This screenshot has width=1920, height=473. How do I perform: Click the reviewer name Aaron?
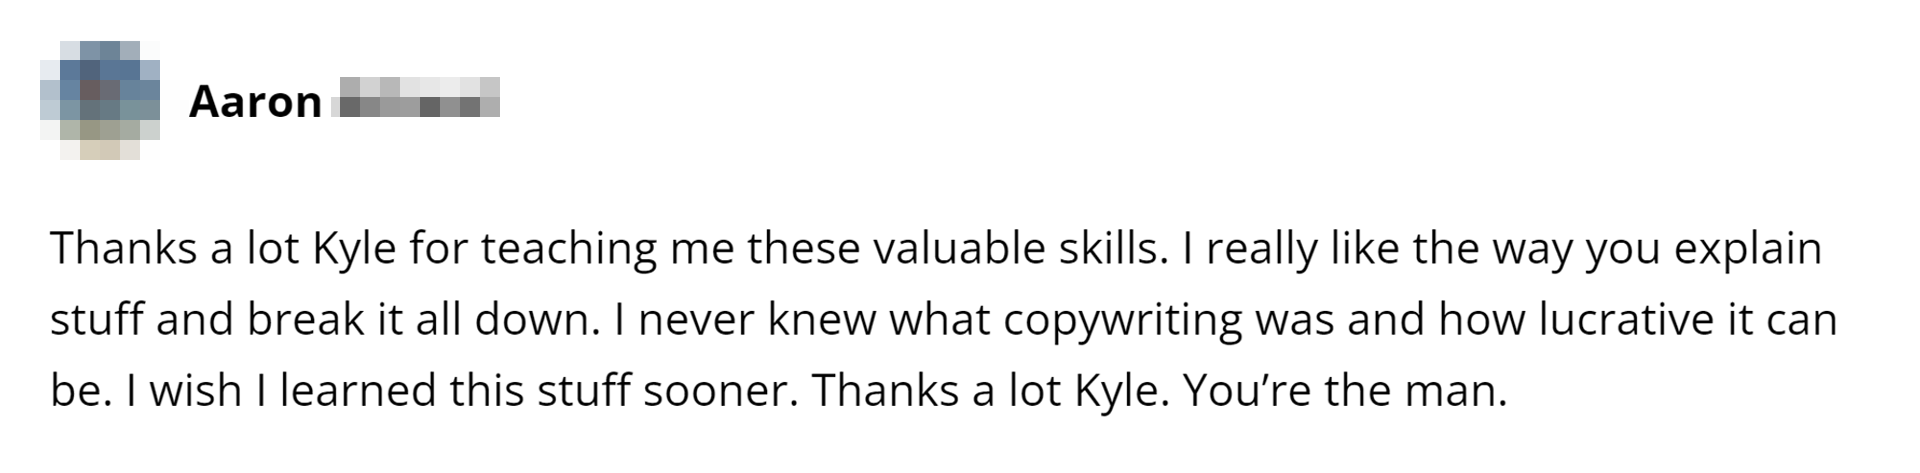(255, 102)
